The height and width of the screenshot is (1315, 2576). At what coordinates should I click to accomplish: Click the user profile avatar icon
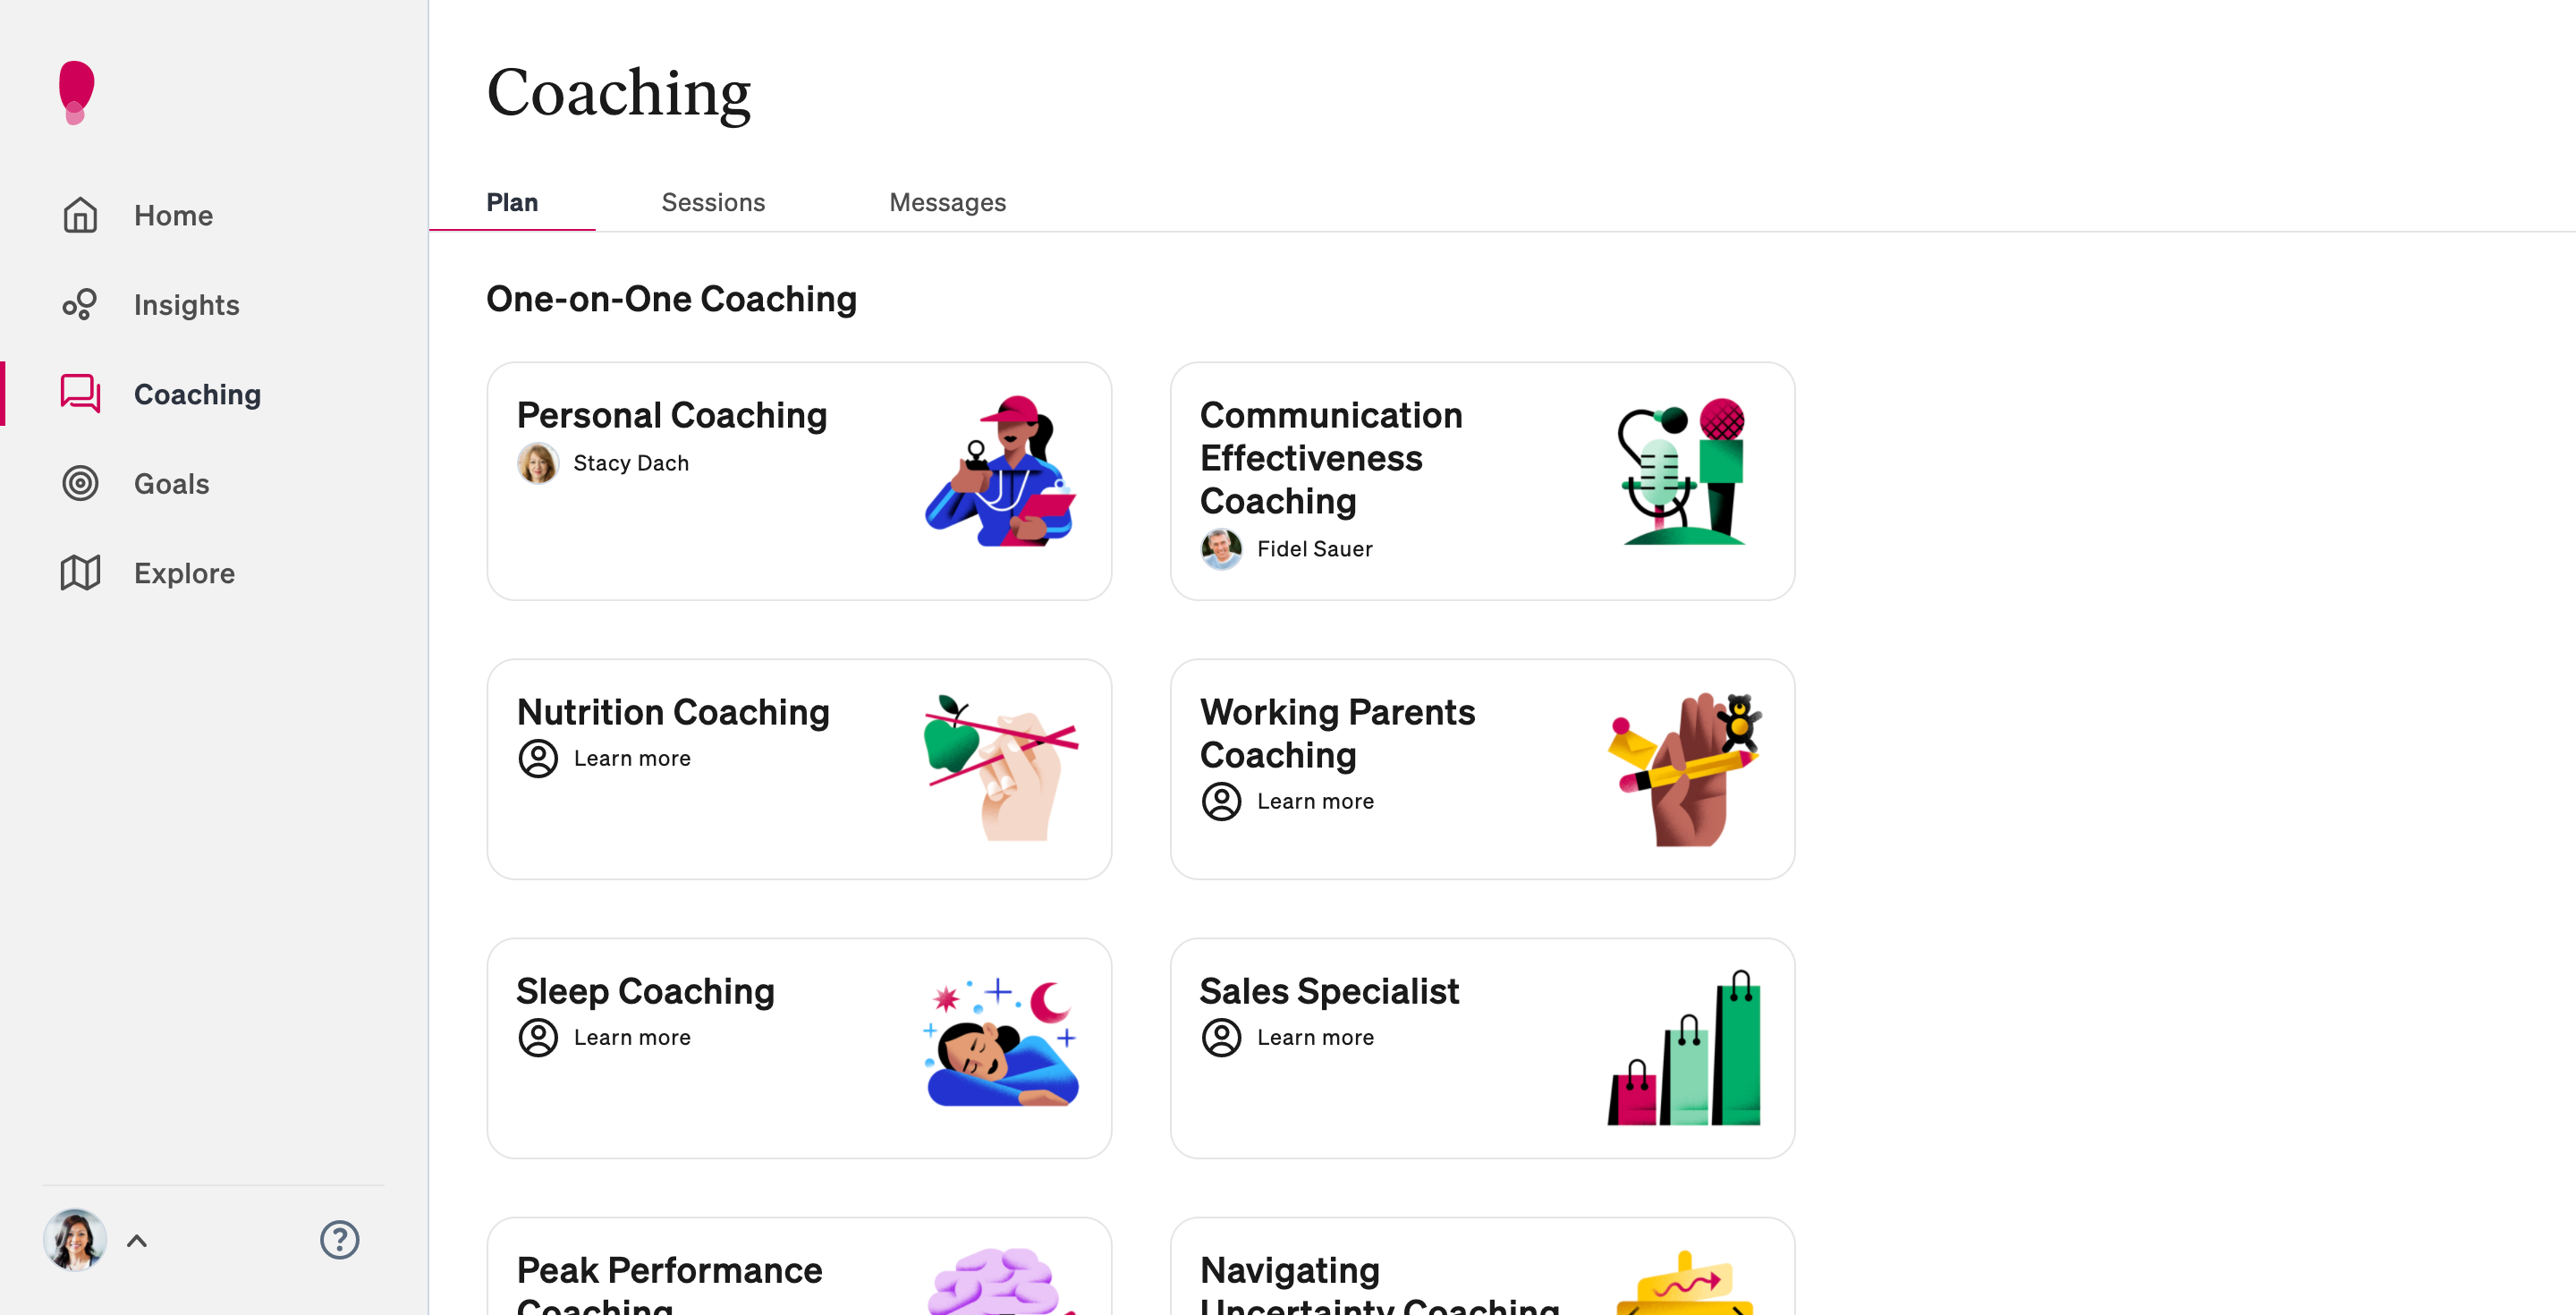75,1242
